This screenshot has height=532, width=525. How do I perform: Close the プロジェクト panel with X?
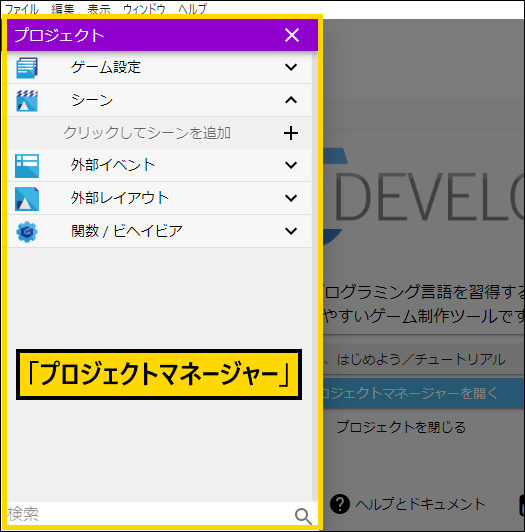tap(292, 35)
